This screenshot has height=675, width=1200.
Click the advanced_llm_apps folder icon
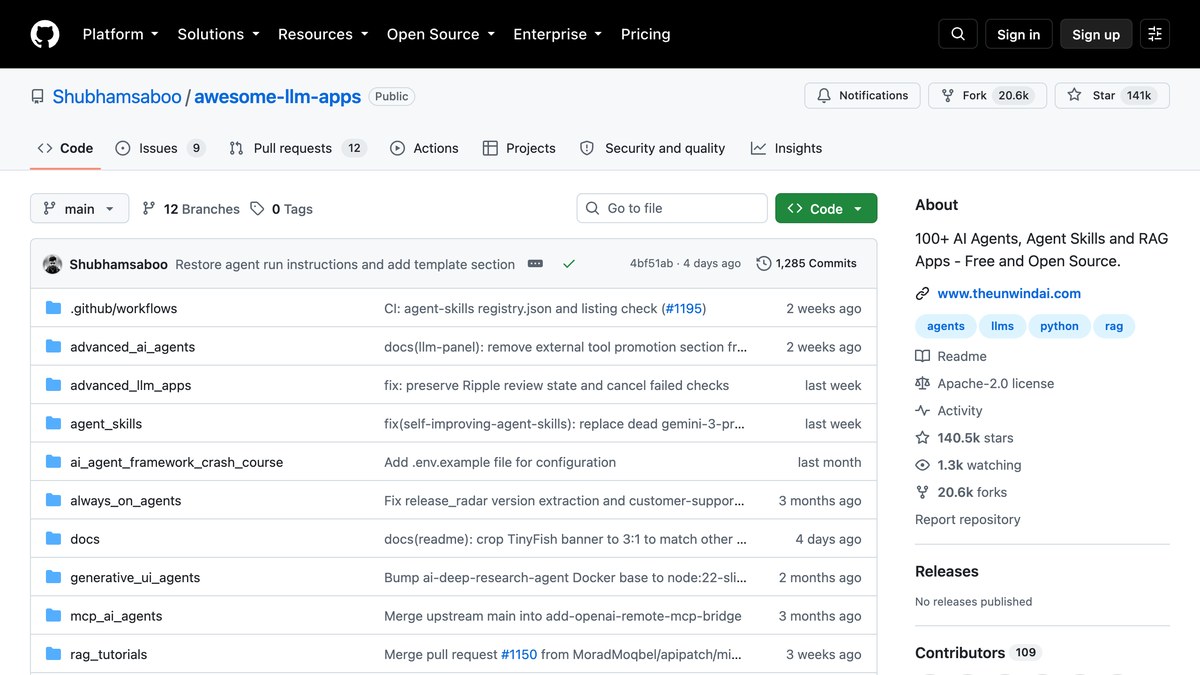(54, 385)
